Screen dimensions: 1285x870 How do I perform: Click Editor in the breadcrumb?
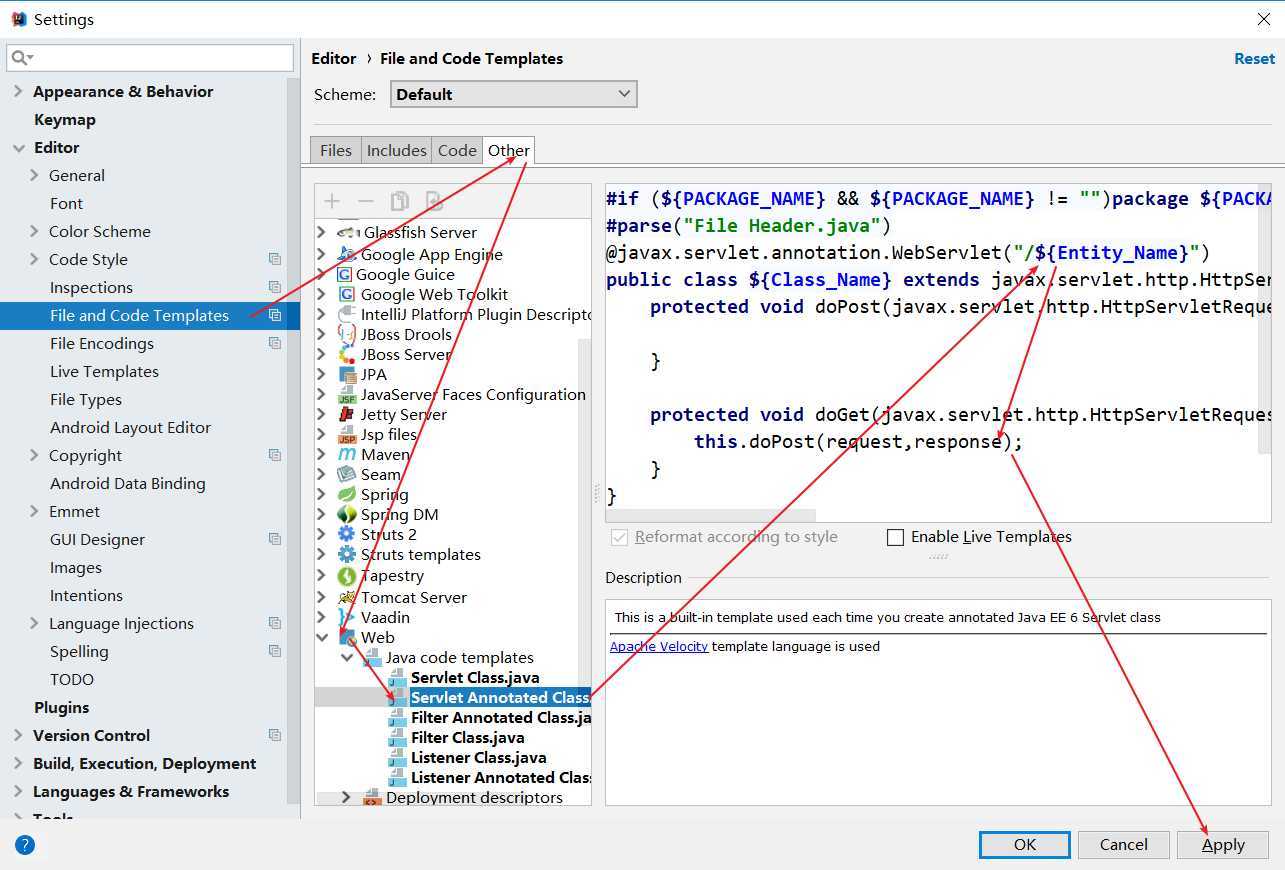[334, 58]
